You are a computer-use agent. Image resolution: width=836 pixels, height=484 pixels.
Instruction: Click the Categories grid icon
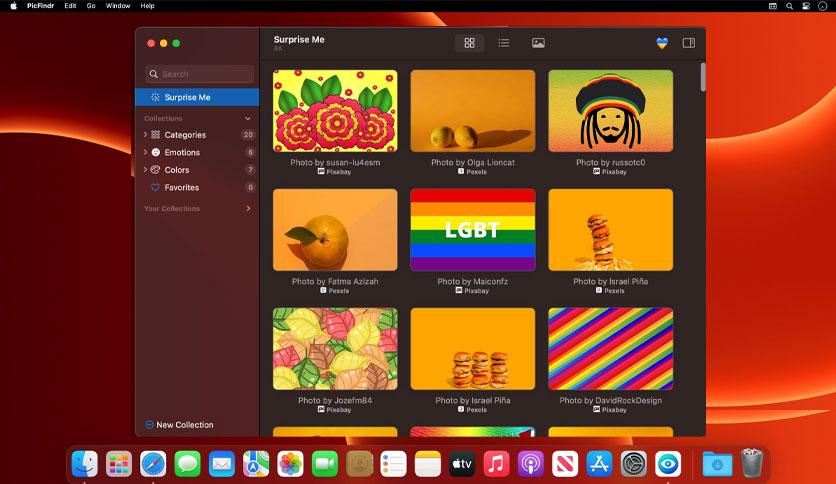(156, 135)
